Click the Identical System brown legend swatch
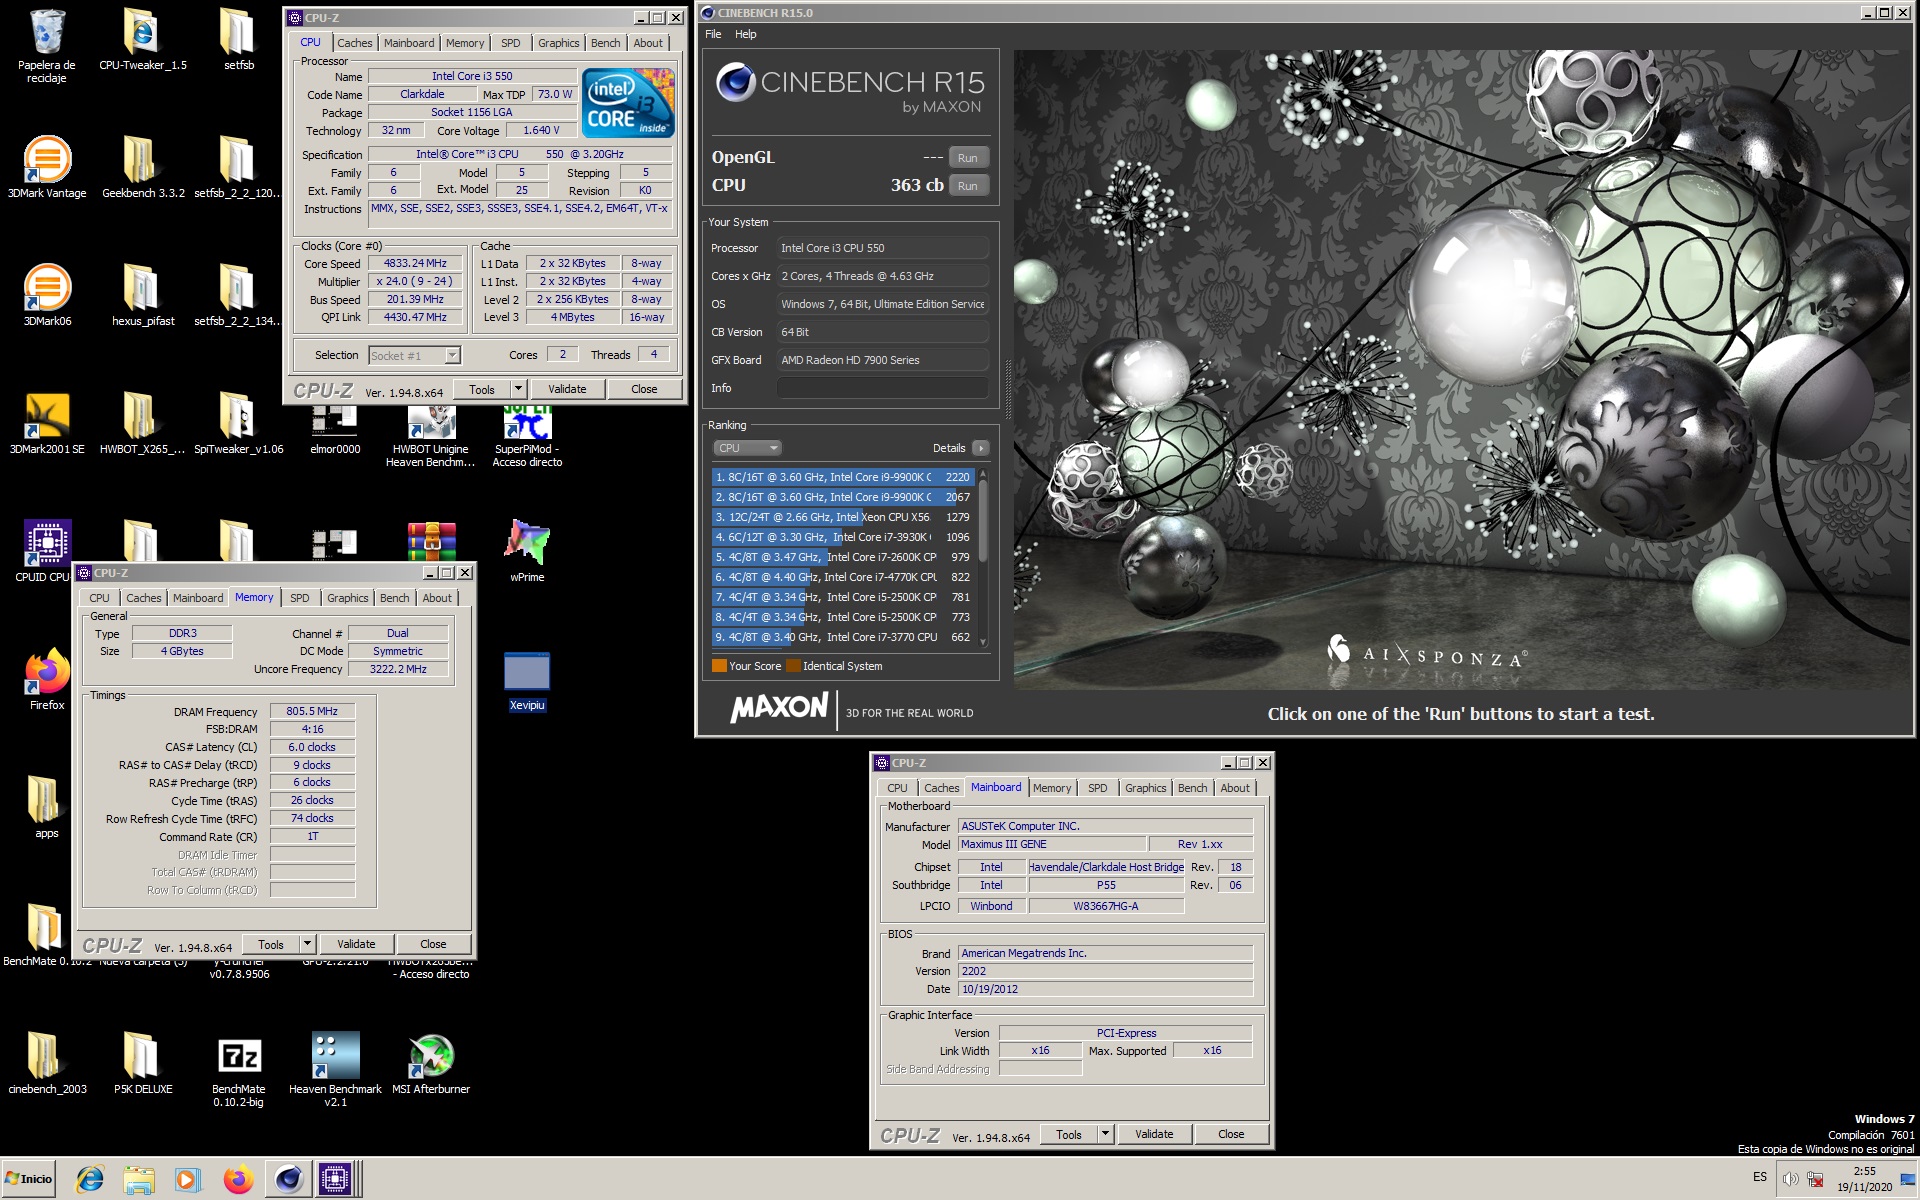This screenshot has height=1200, width=1920. coord(793,666)
